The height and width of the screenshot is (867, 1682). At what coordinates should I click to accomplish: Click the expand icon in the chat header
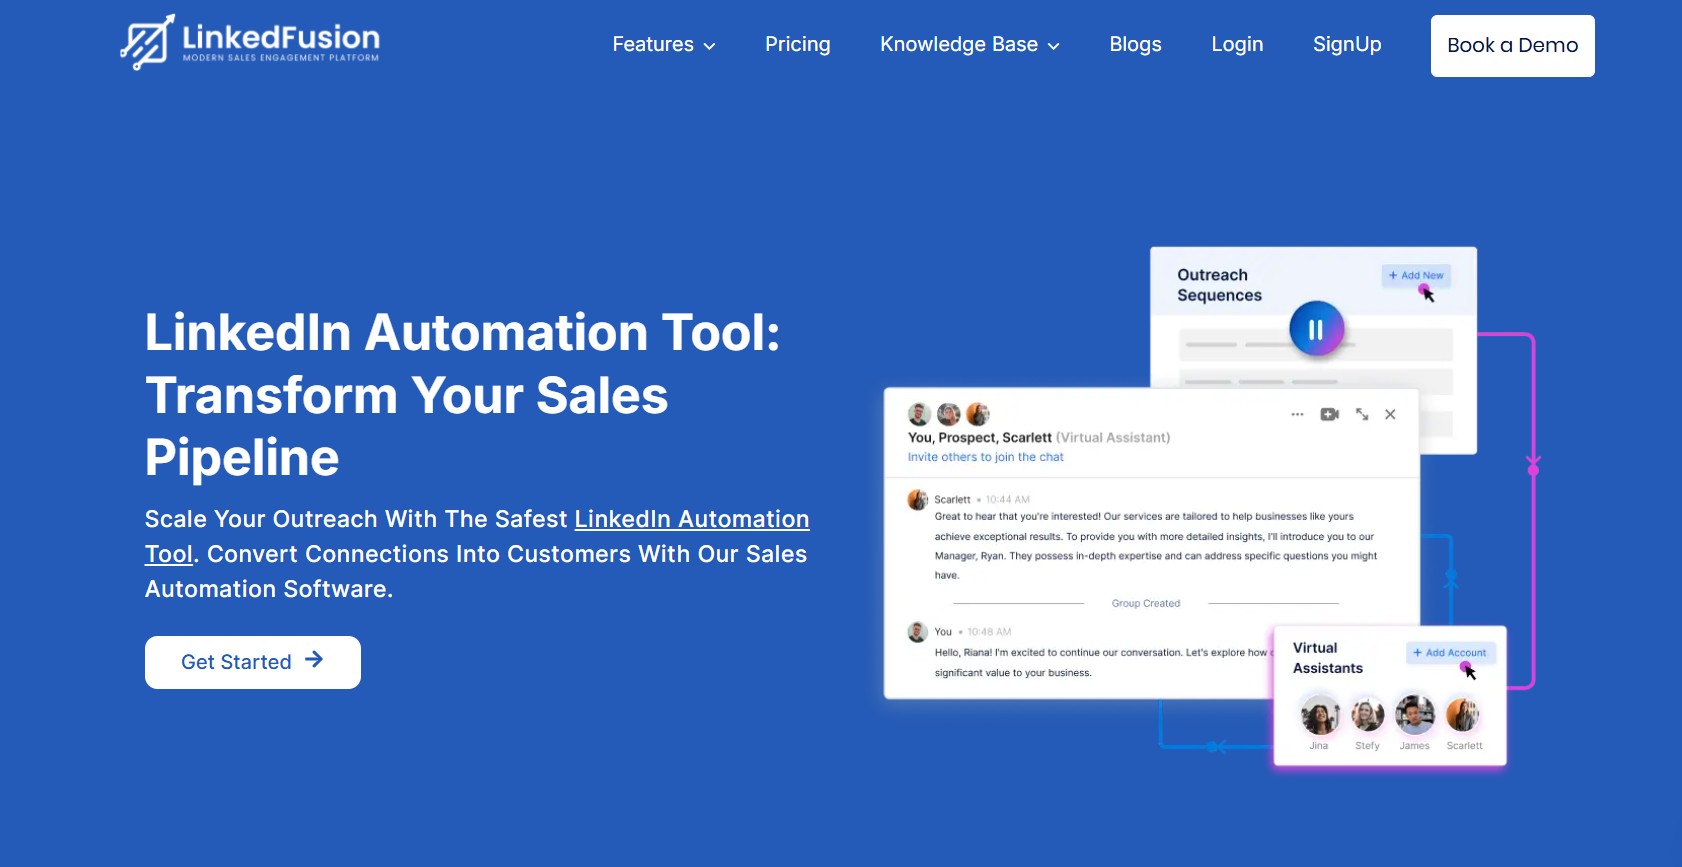[1362, 414]
